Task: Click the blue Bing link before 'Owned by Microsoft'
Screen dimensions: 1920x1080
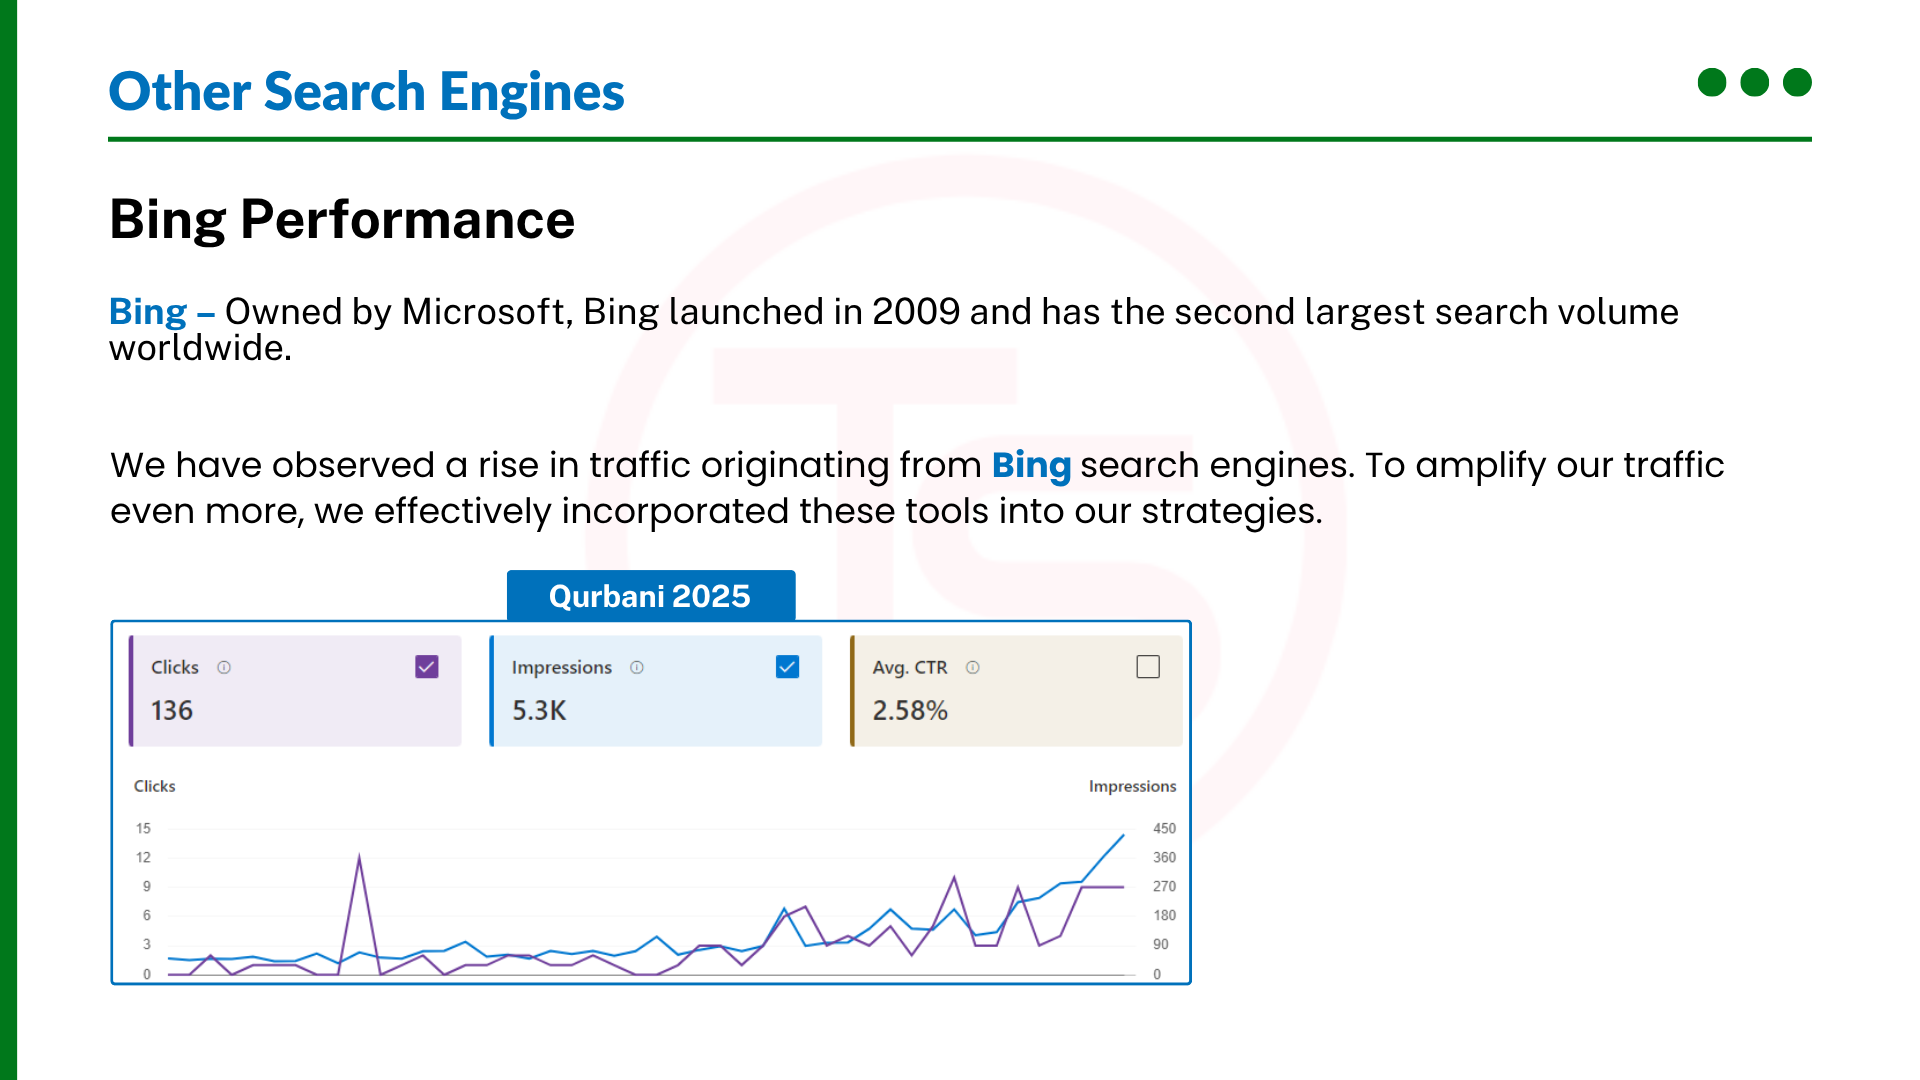Action: pyautogui.click(x=148, y=312)
